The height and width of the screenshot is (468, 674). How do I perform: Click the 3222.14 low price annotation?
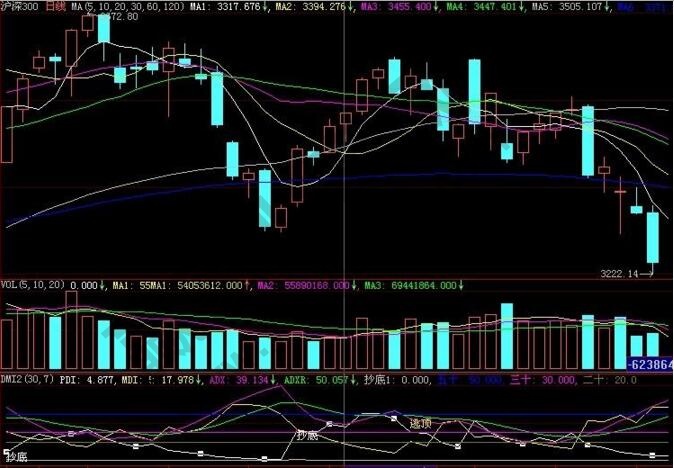tap(619, 272)
